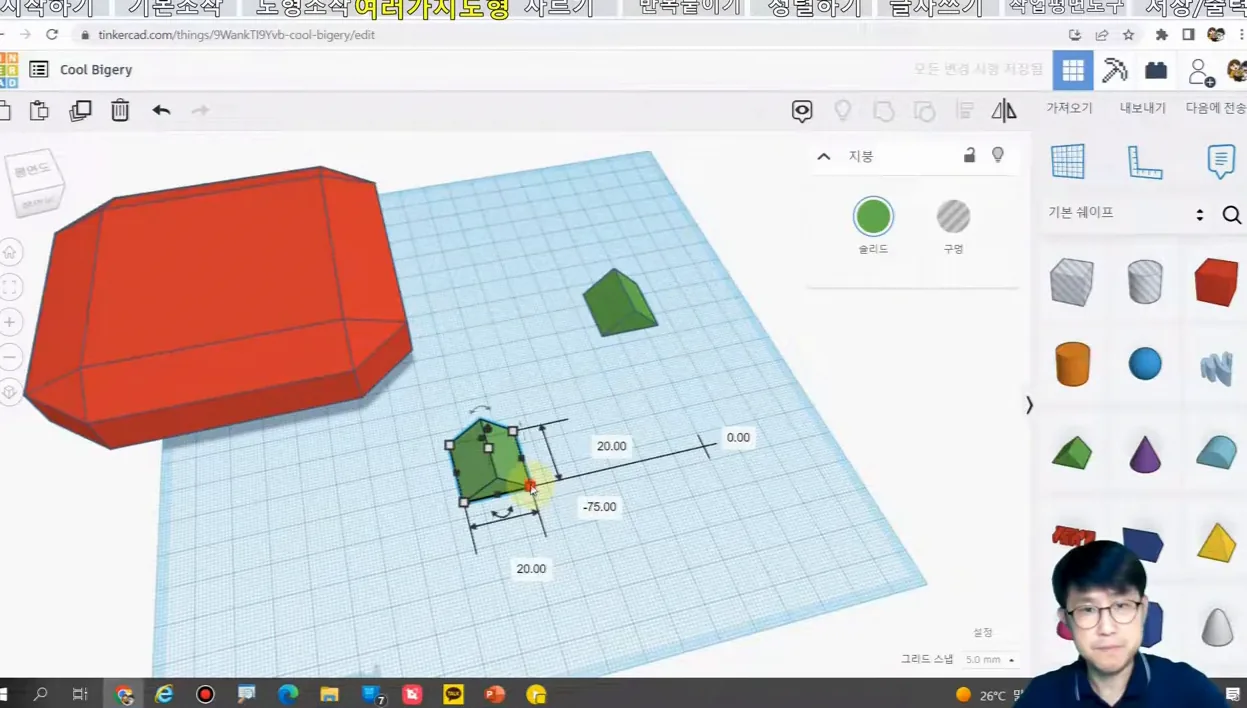Click the Duplicate and repeat icon
The image size is (1247, 708).
80,110
